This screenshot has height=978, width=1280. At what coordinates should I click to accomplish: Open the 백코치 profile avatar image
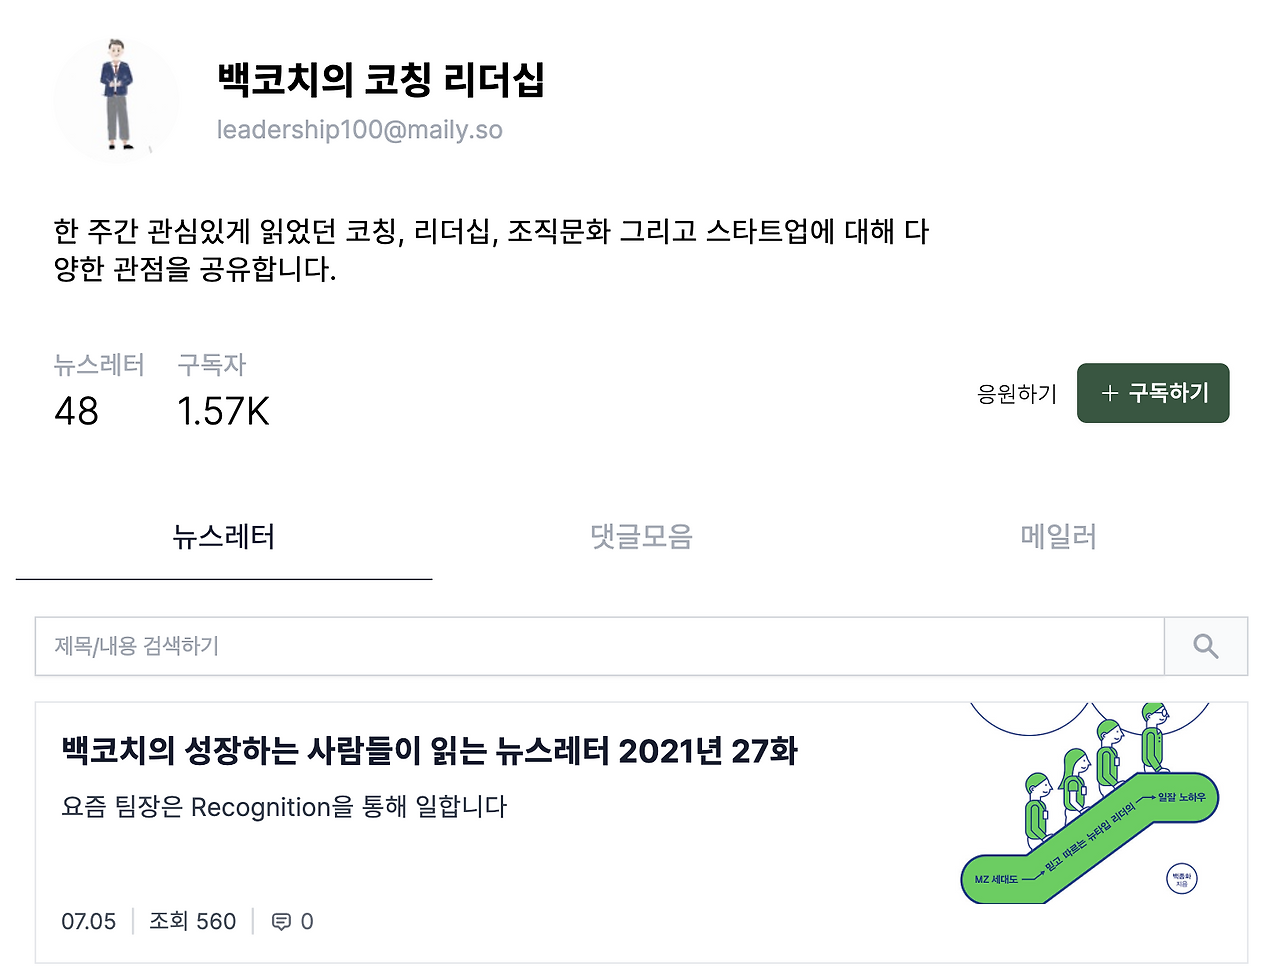[x=117, y=100]
